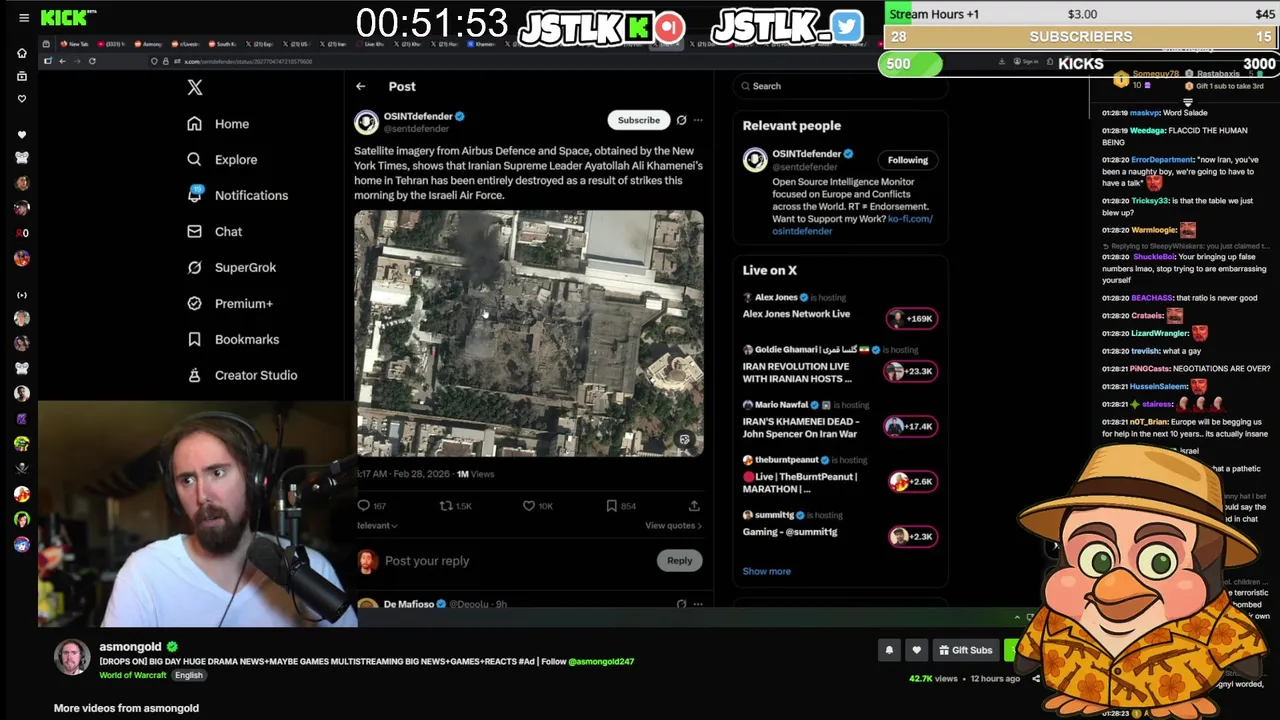
Task: Click browser back arrow
Action: [x=63, y=62]
